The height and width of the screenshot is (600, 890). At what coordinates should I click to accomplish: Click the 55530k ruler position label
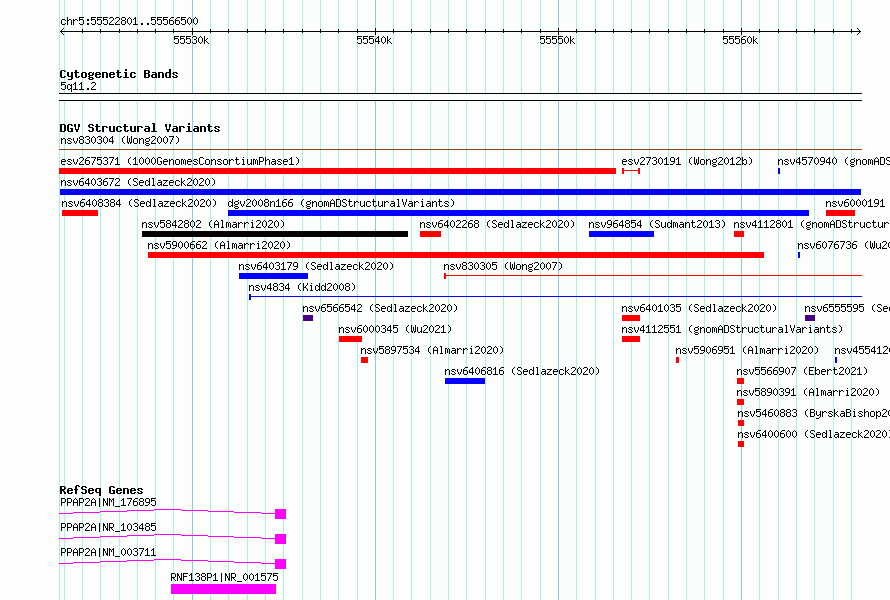[x=191, y=40]
